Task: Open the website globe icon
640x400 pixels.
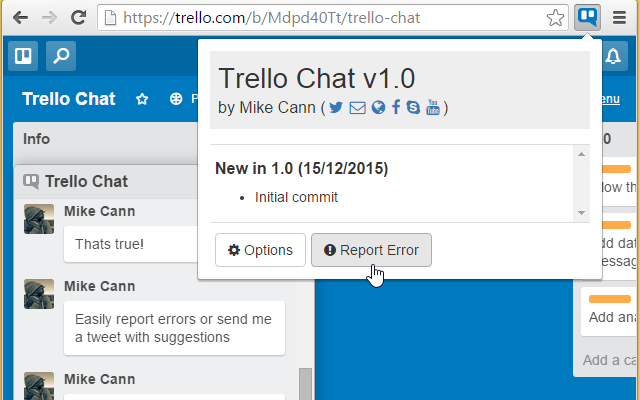Action: [377, 108]
